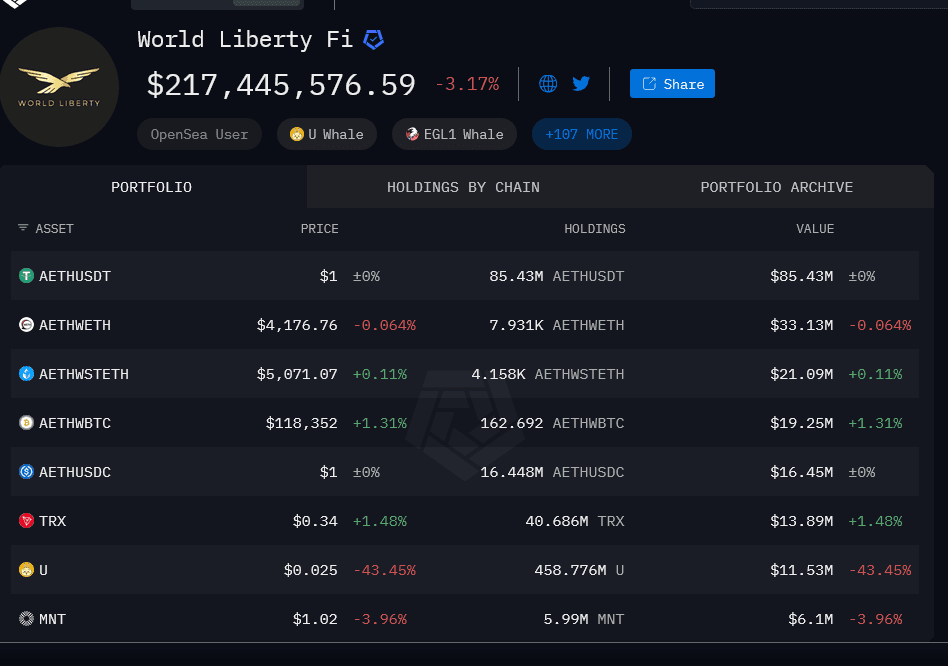948x666 pixels.
Task: Open the AETHUSDC asset name
Action: pos(75,472)
